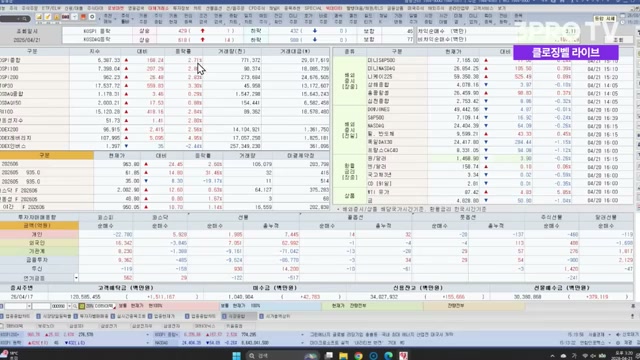Expand the KOSPI 종합 ticker bar dropdown arrow
Image resolution: width=640 pixels, height=360 pixels.
[x=302, y=335]
